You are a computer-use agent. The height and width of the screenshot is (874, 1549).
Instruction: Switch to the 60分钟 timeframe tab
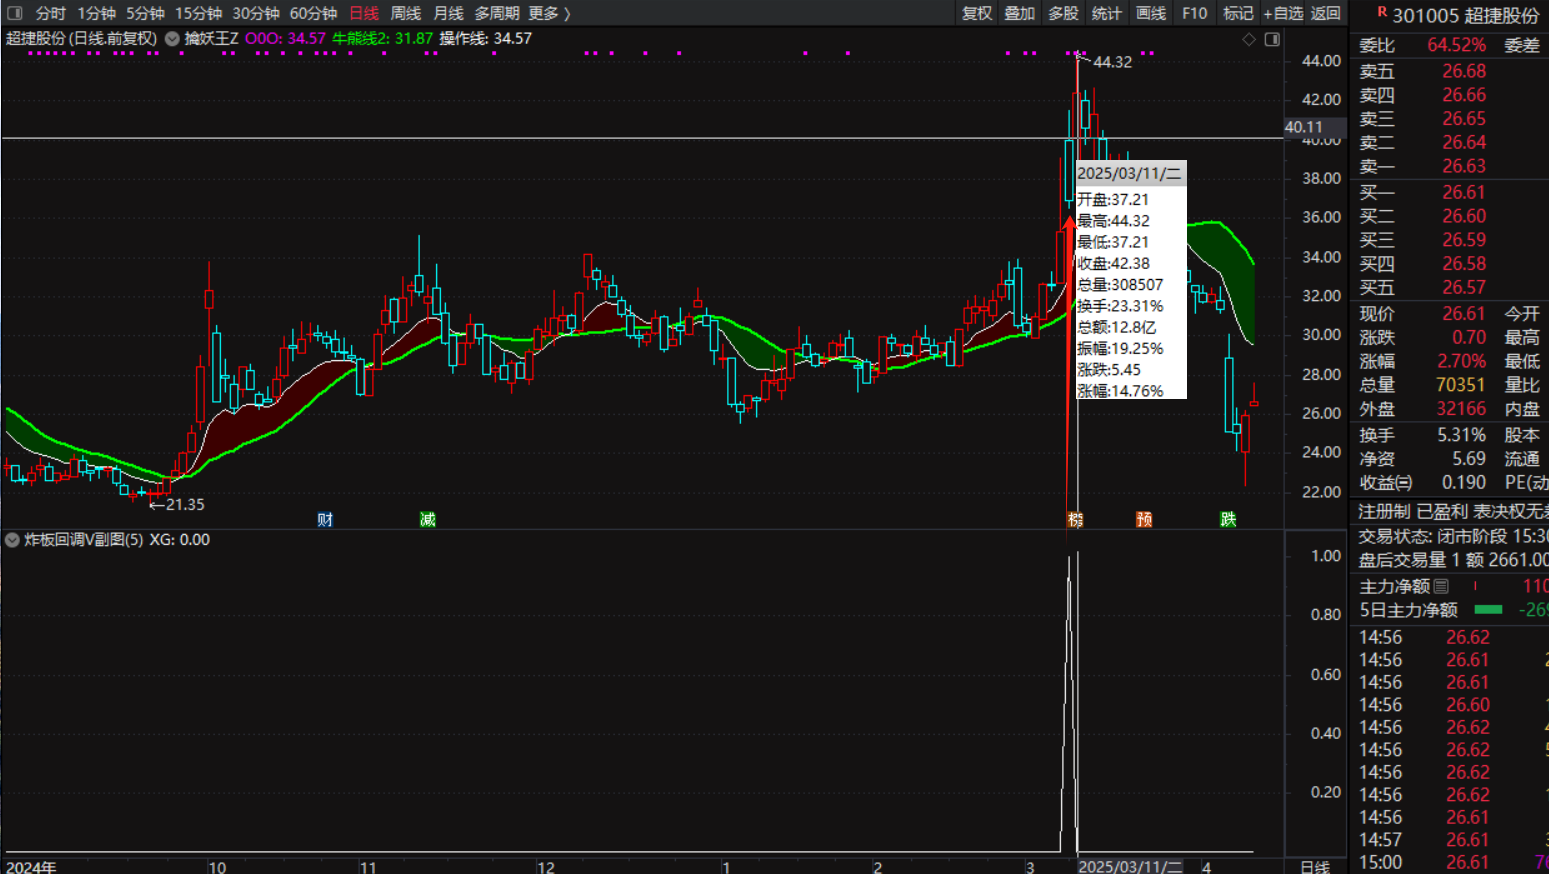pos(313,13)
